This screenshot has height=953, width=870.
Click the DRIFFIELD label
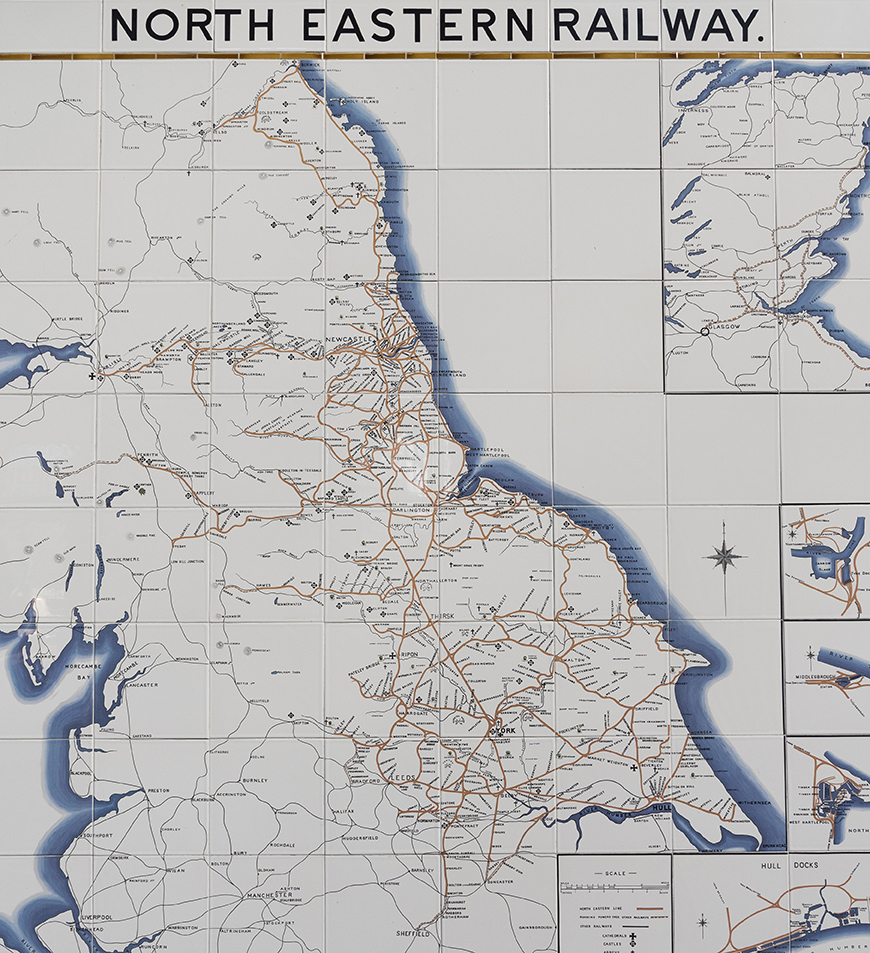[x=647, y=708]
